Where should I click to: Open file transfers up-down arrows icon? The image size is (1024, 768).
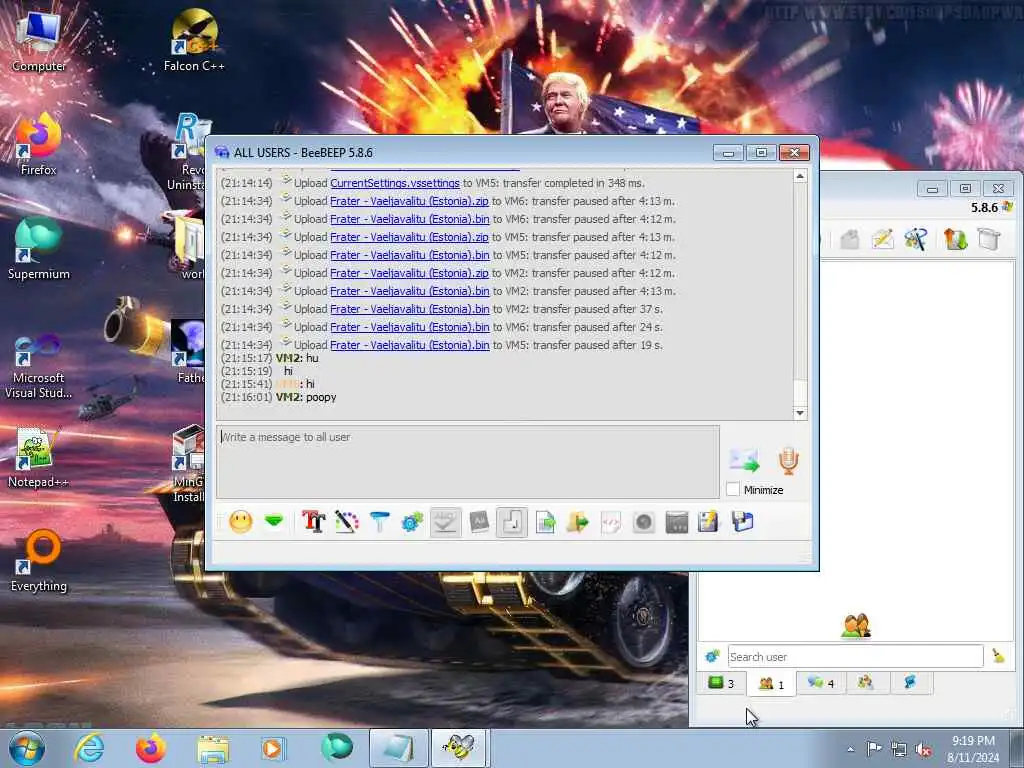[955, 239]
